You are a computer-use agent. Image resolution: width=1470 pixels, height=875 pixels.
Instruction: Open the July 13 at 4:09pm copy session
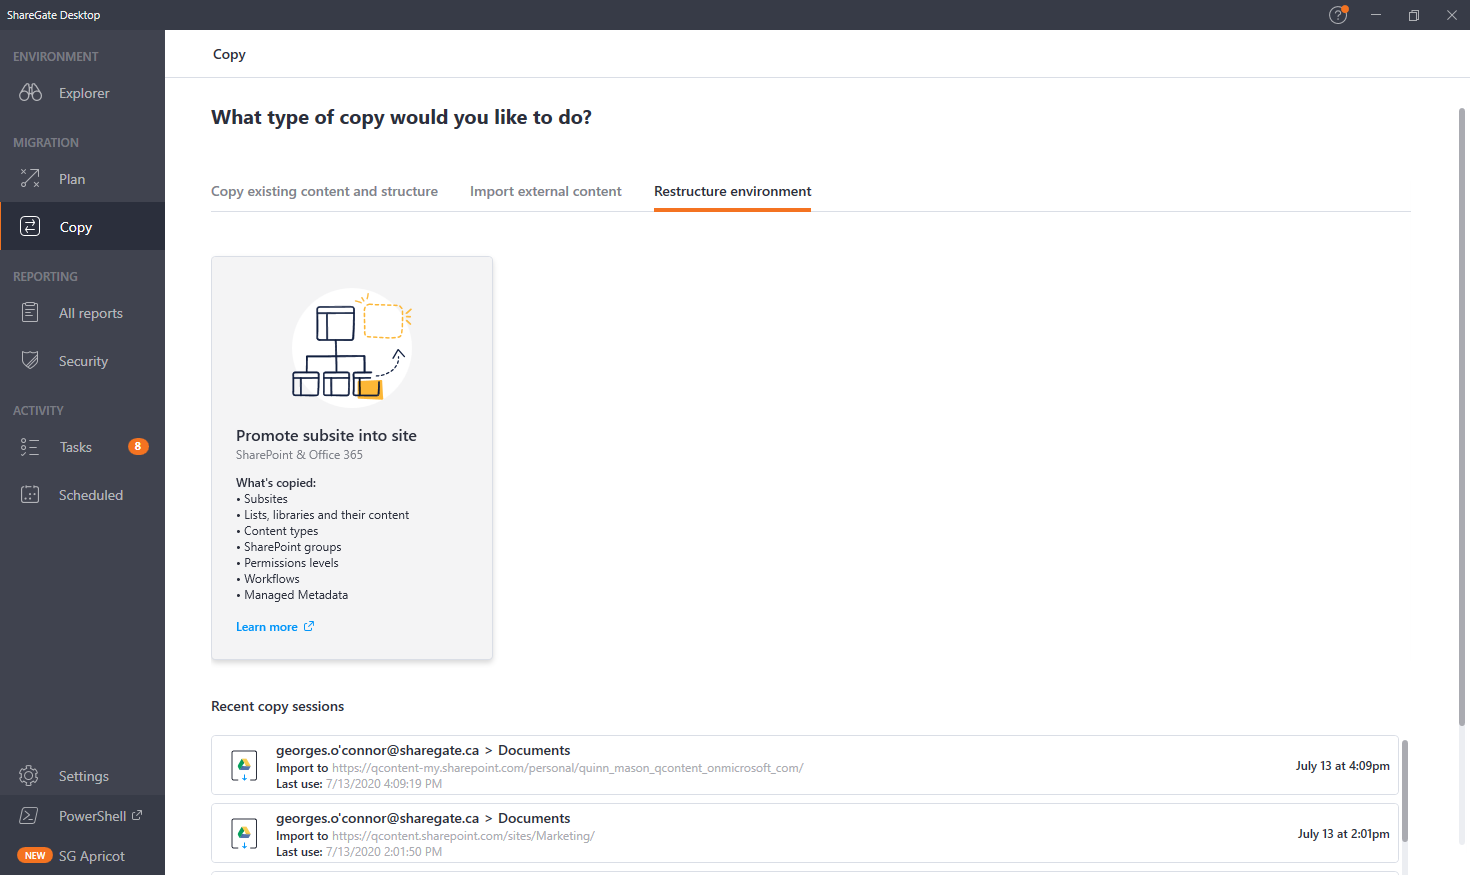[x=804, y=765]
